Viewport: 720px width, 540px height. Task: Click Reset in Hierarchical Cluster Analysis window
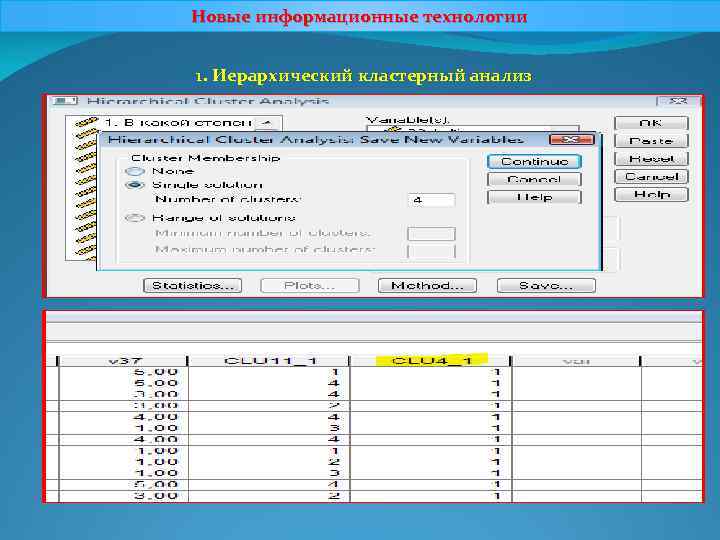(x=651, y=159)
